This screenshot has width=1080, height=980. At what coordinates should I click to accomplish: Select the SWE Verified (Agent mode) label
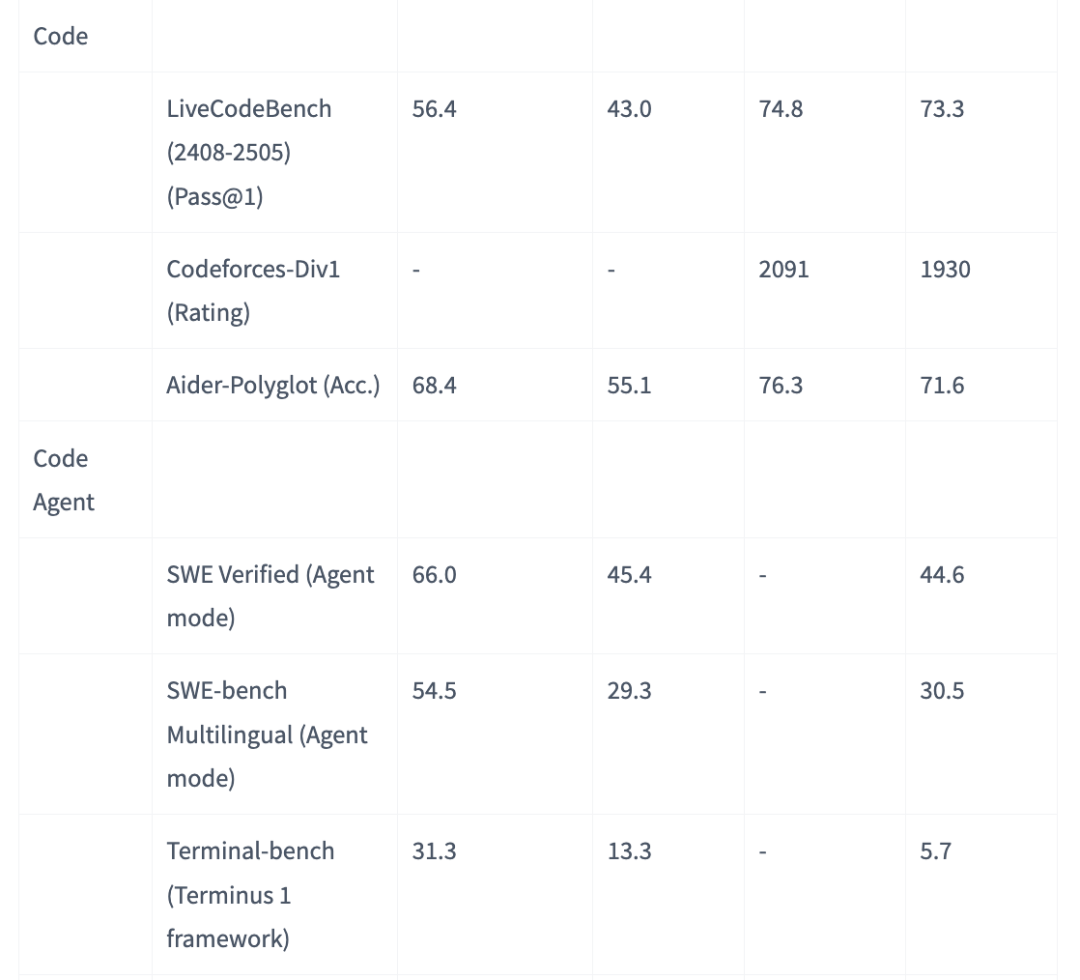270,596
